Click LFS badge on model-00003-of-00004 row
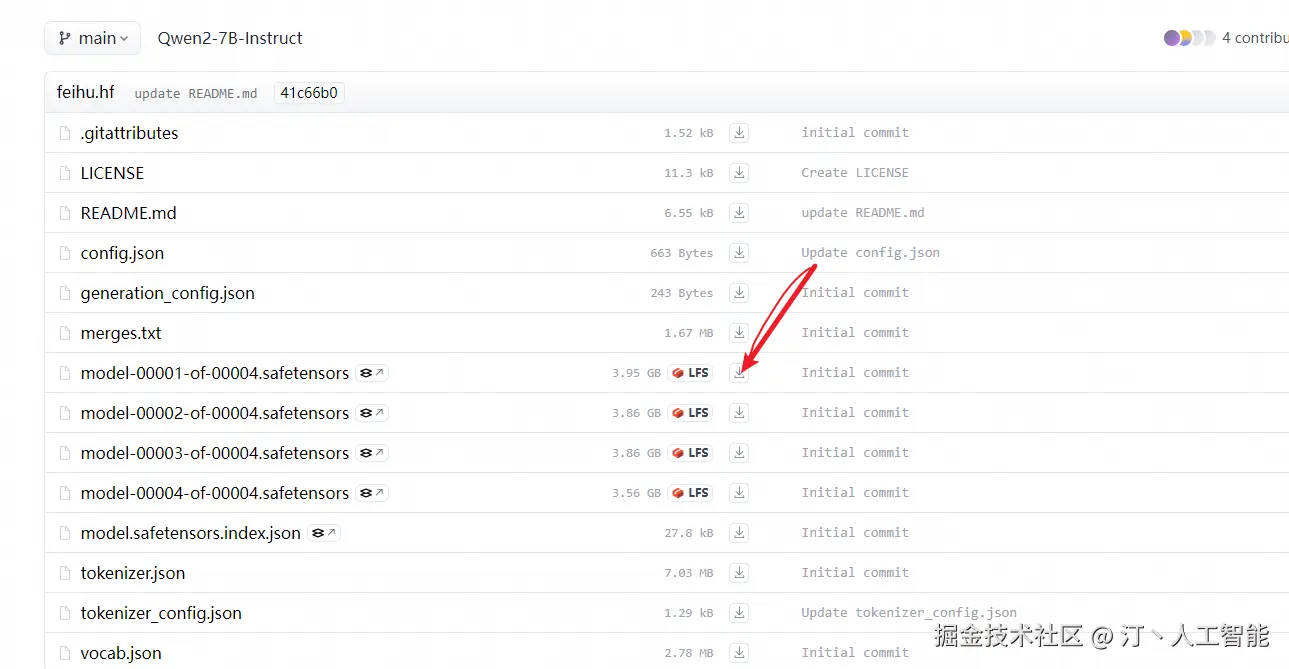 pyautogui.click(x=690, y=453)
